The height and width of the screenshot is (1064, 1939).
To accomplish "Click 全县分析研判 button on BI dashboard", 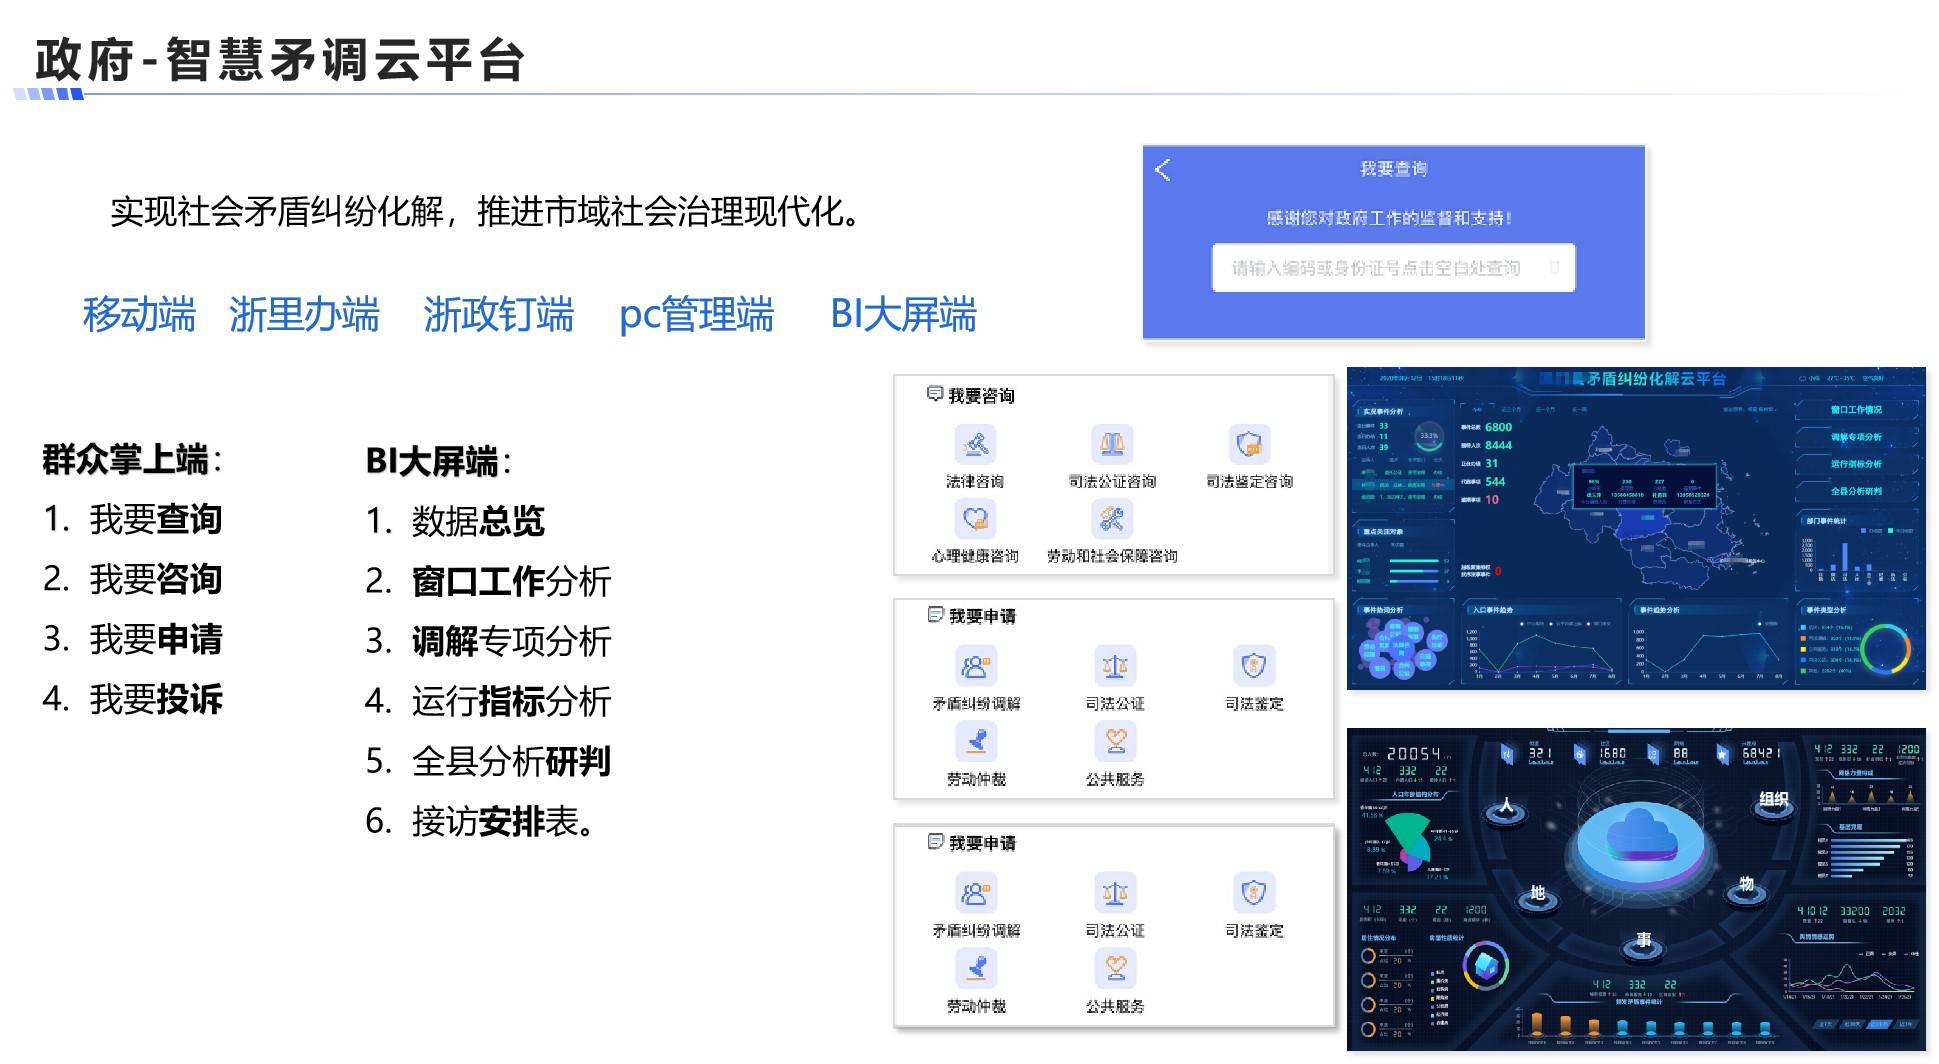I will 1856,491.
